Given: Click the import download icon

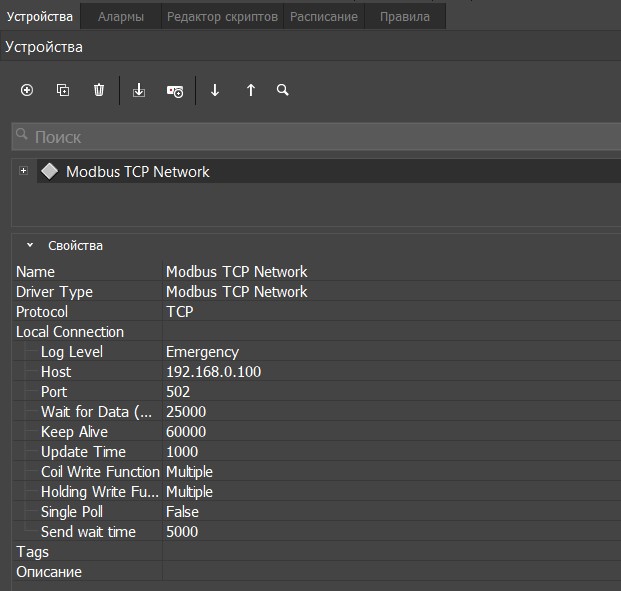Looking at the screenshot, I should tap(139, 91).
